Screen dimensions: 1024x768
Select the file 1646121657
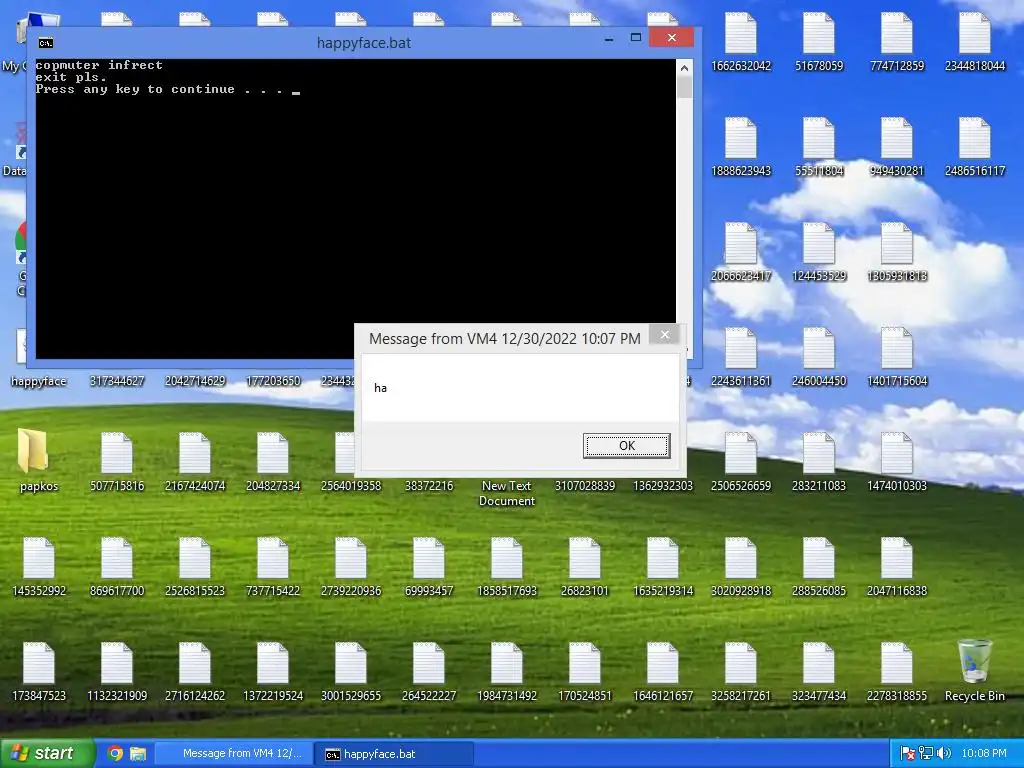pos(662,673)
